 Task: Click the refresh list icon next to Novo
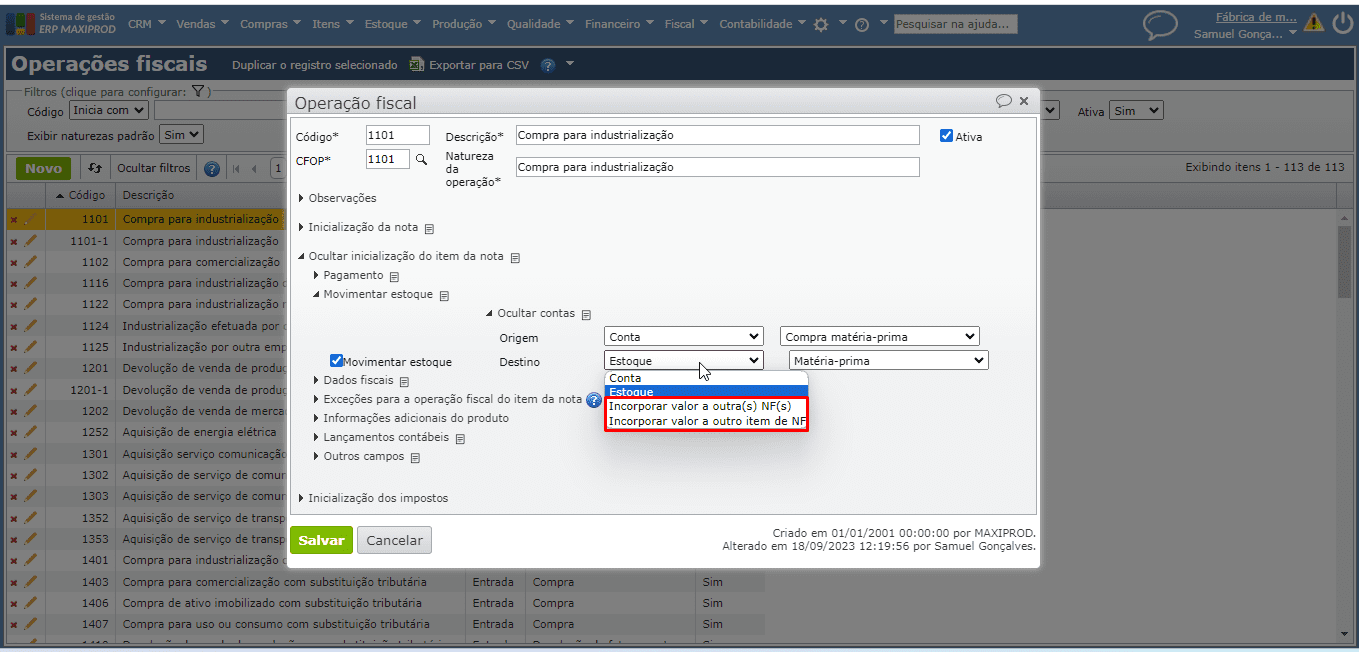coord(95,168)
